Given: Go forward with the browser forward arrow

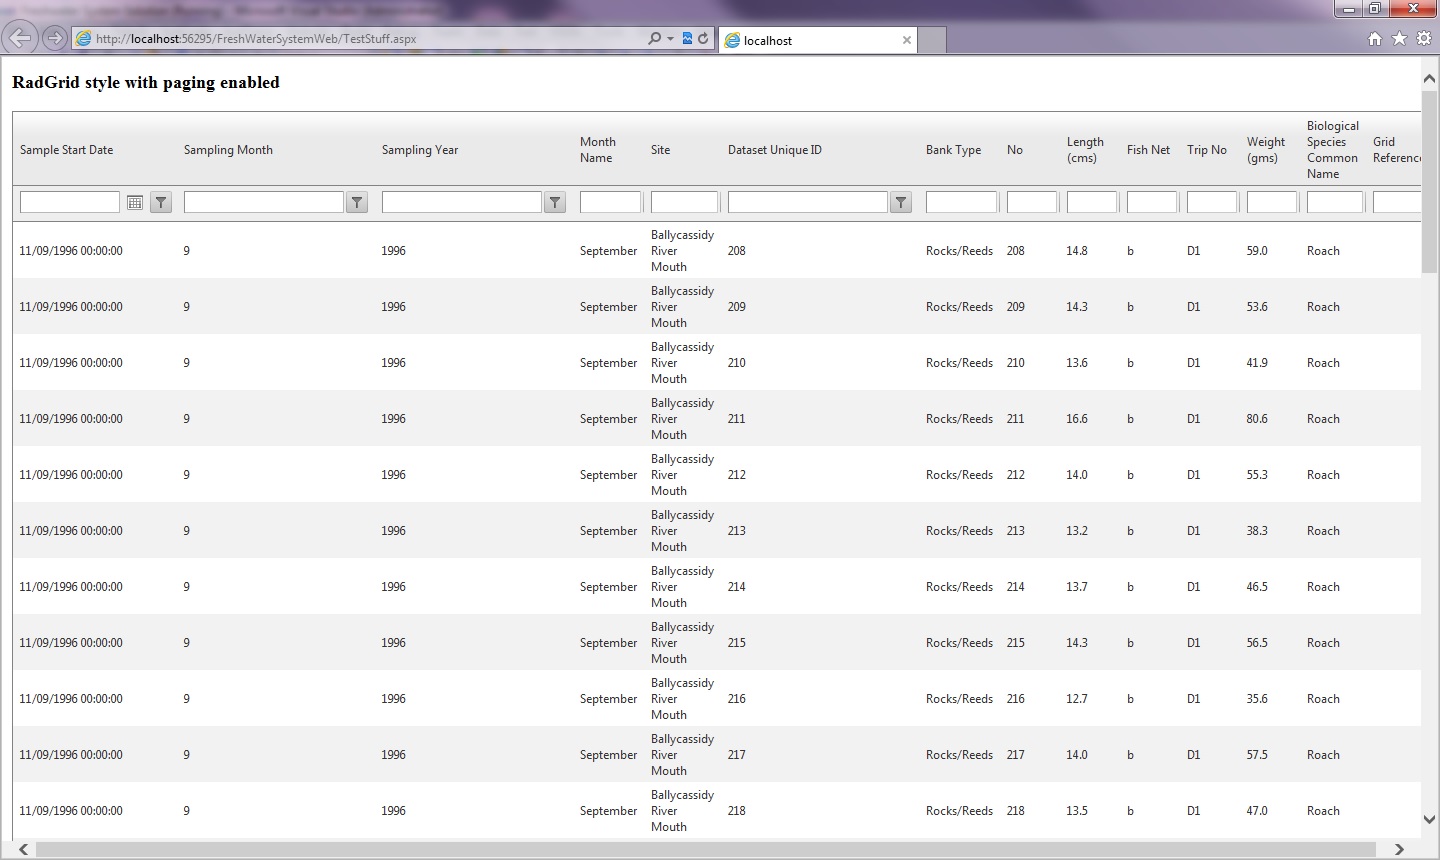Looking at the screenshot, I should [x=55, y=38].
